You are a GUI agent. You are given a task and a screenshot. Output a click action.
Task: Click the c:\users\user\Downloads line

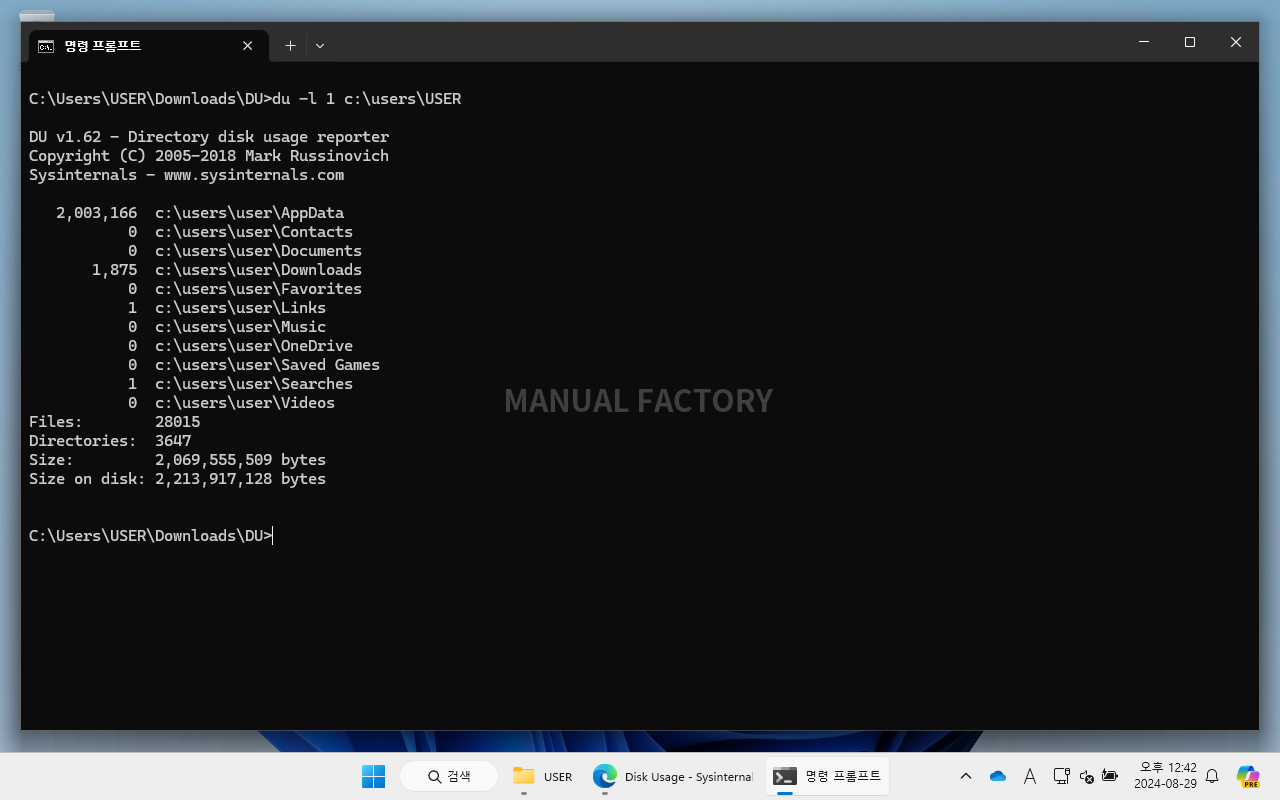click(227, 270)
